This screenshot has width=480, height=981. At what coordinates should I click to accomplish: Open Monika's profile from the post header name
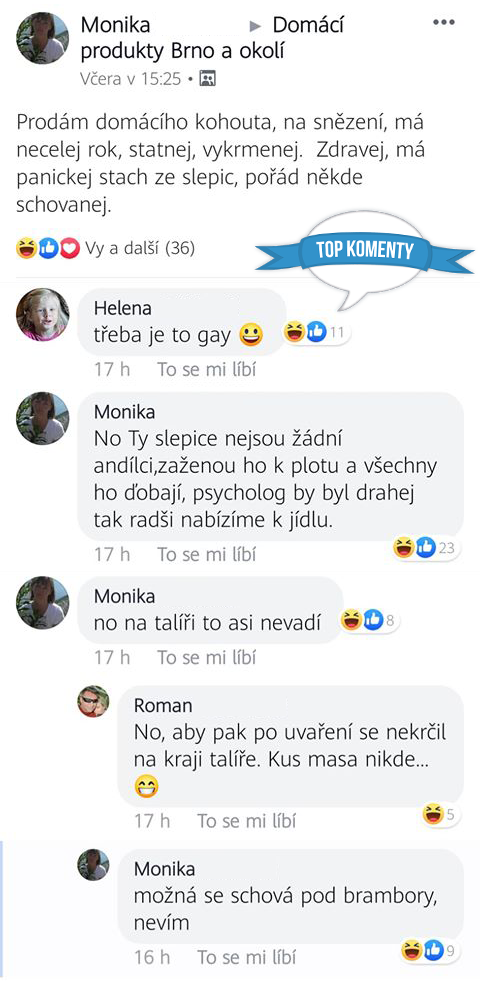pos(116,25)
